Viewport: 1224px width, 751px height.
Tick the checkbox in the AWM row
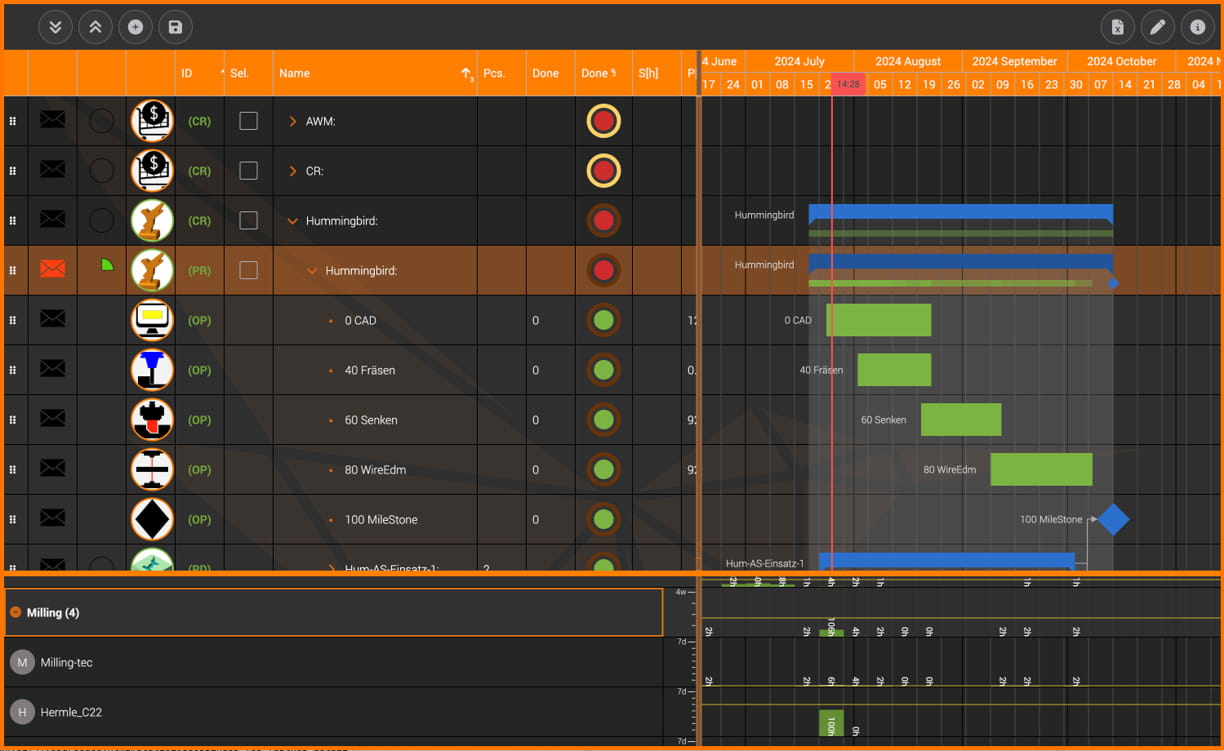coord(248,121)
